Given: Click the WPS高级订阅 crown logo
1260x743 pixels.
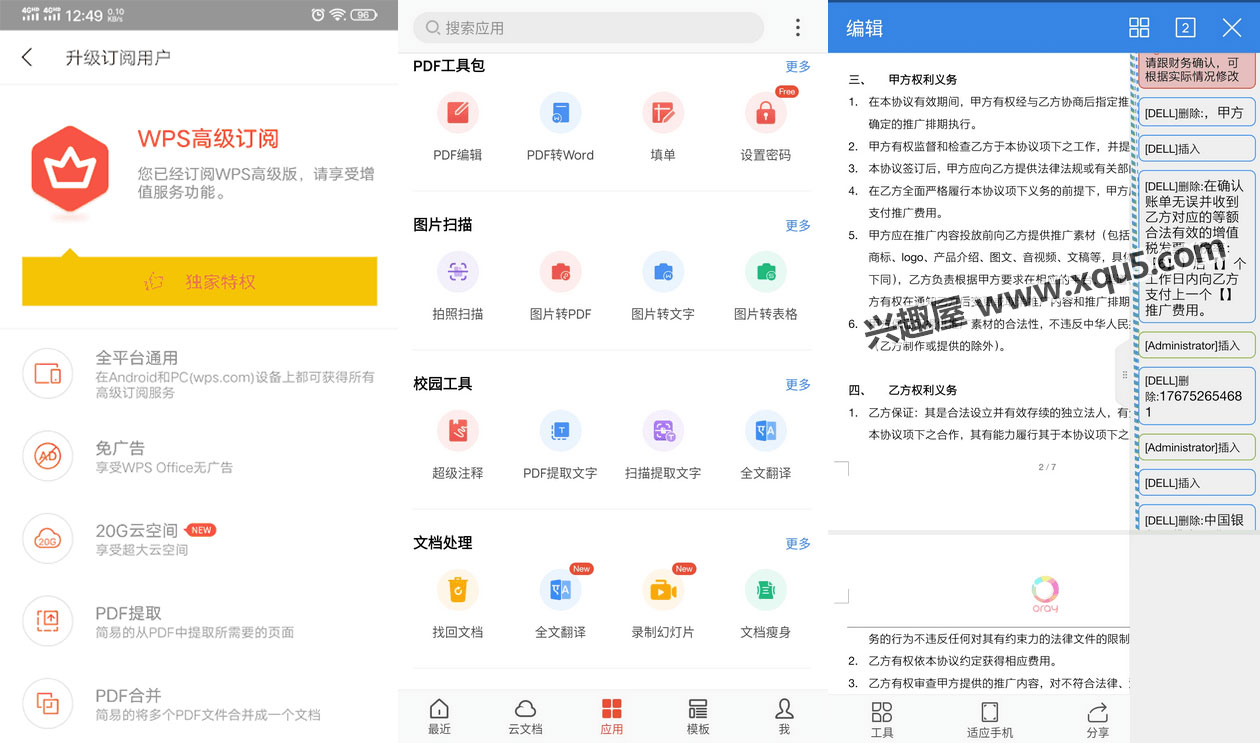Looking at the screenshot, I should pyautogui.click(x=70, y=168).
